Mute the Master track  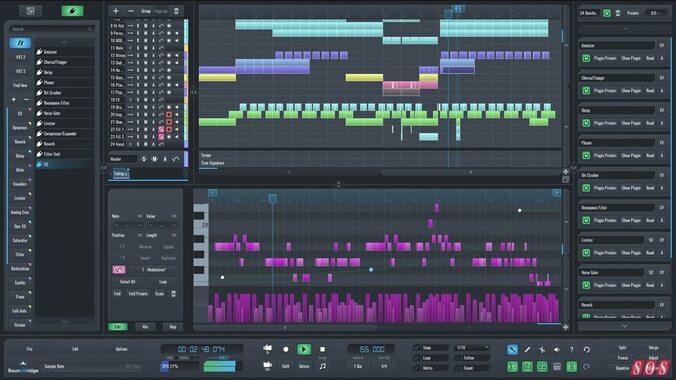155,159
